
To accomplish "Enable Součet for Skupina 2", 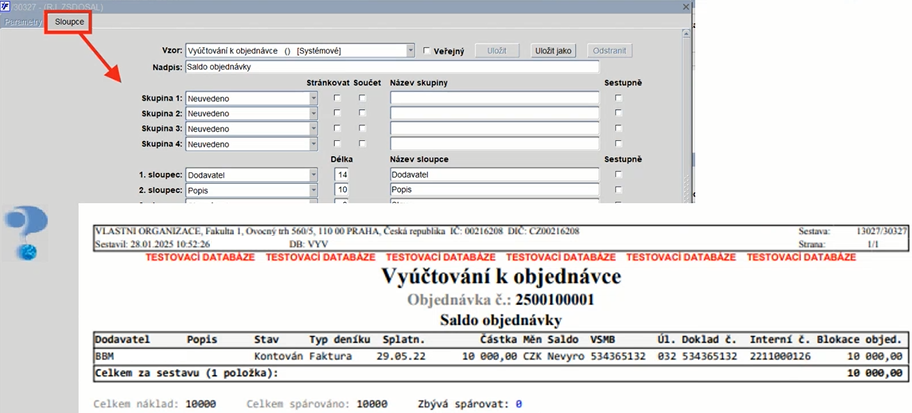I will click(x=362, y=113).
